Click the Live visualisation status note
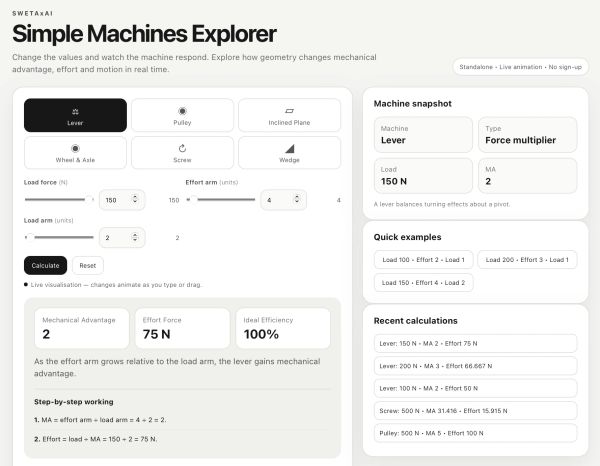Screen dimensions: 600x466 114,285
